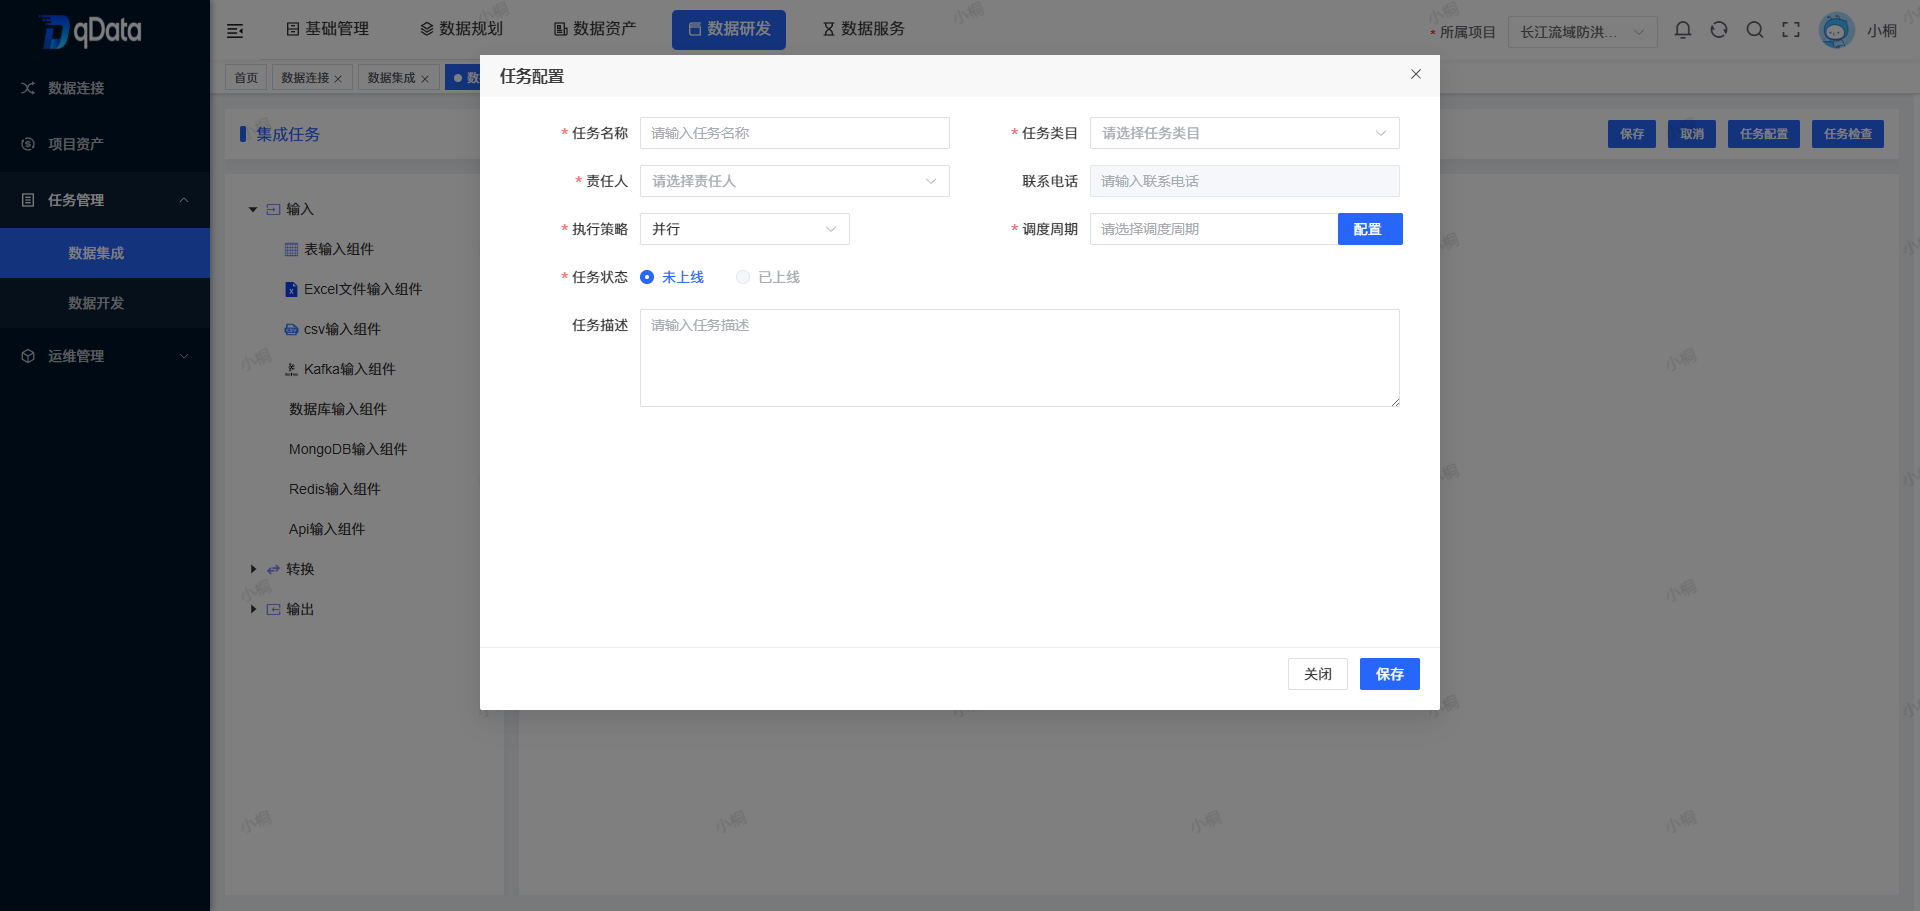Image resolution: width=1920 pixels, height=911 pixels.
Task: Toggle the sidebar collapse hamburger icon
Action: [x=235, y=31]
